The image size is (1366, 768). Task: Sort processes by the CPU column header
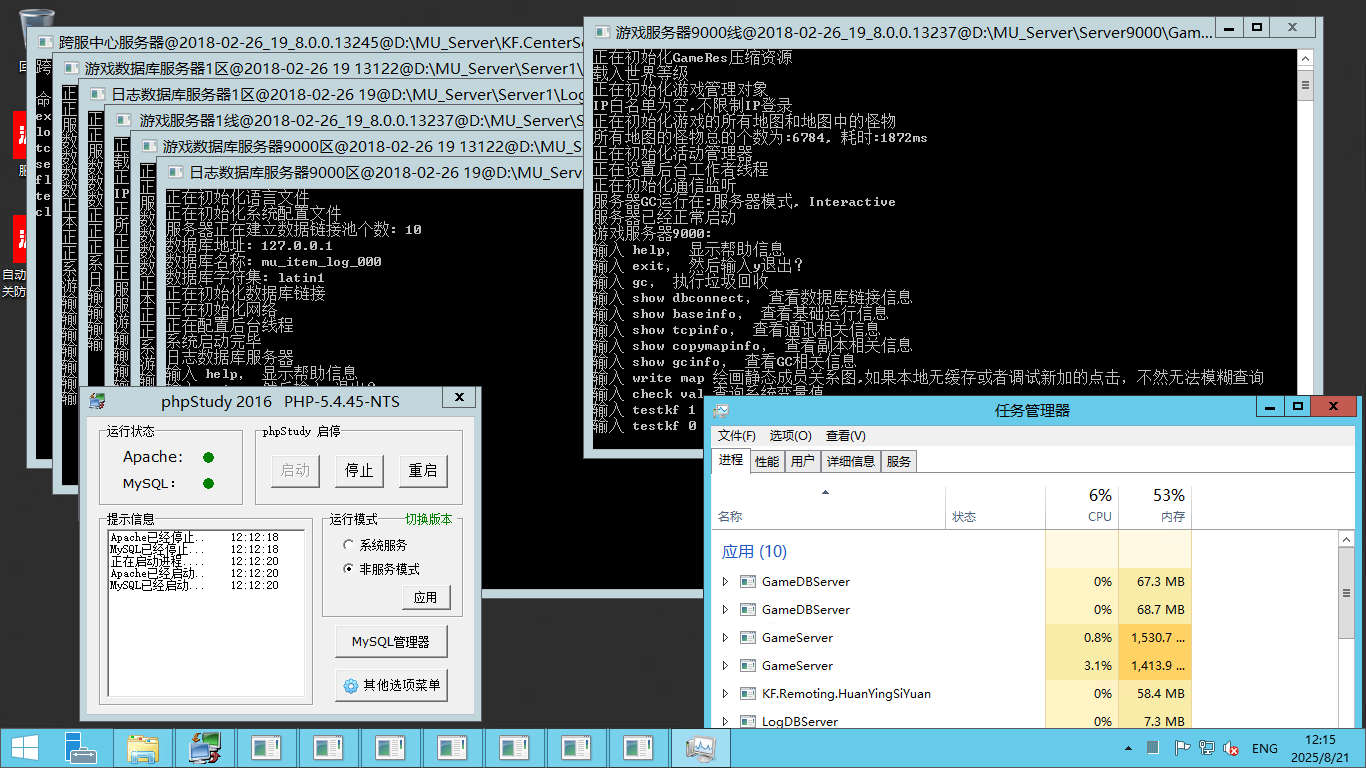pos(1082,505)
